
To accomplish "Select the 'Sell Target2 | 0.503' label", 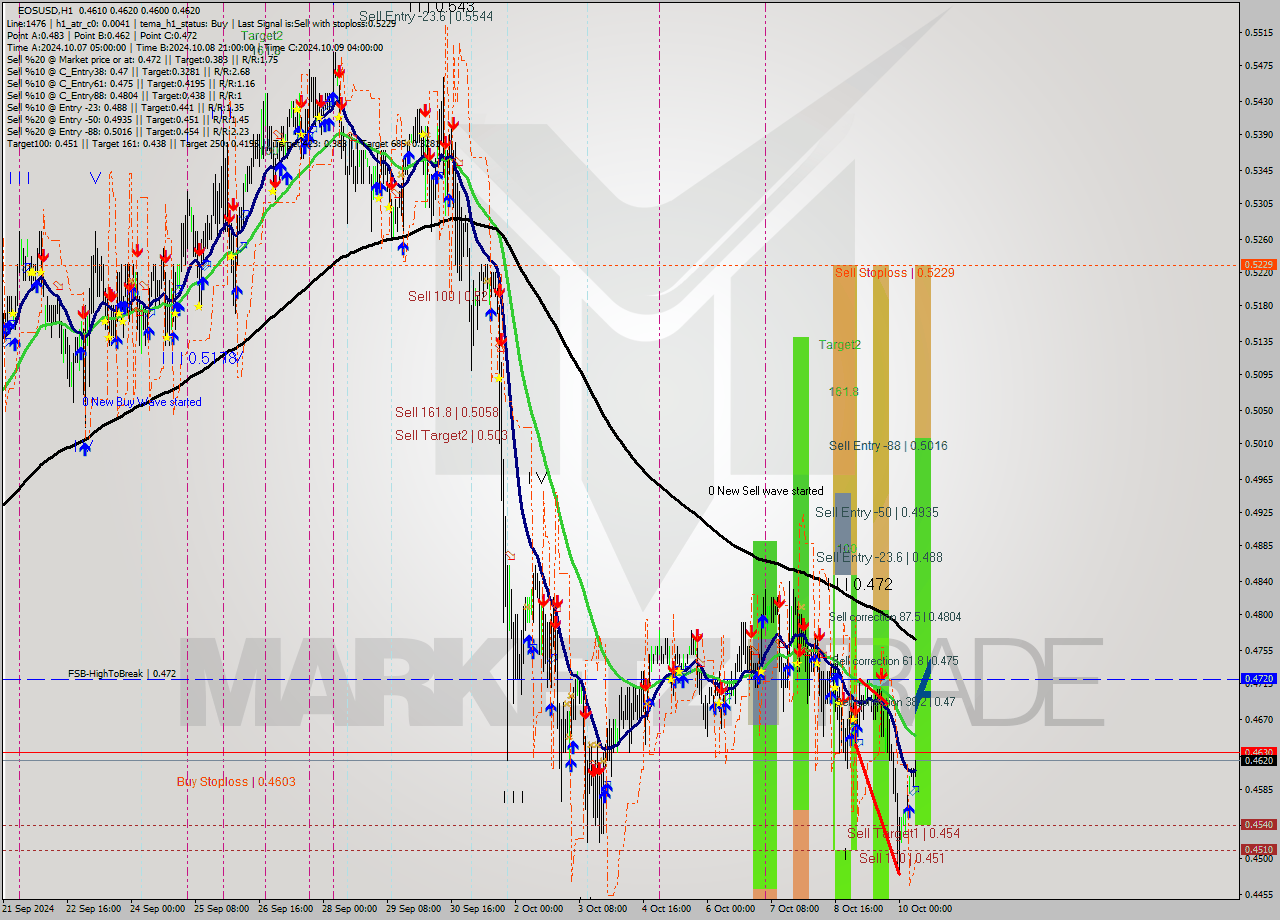I will pos(451,435).
